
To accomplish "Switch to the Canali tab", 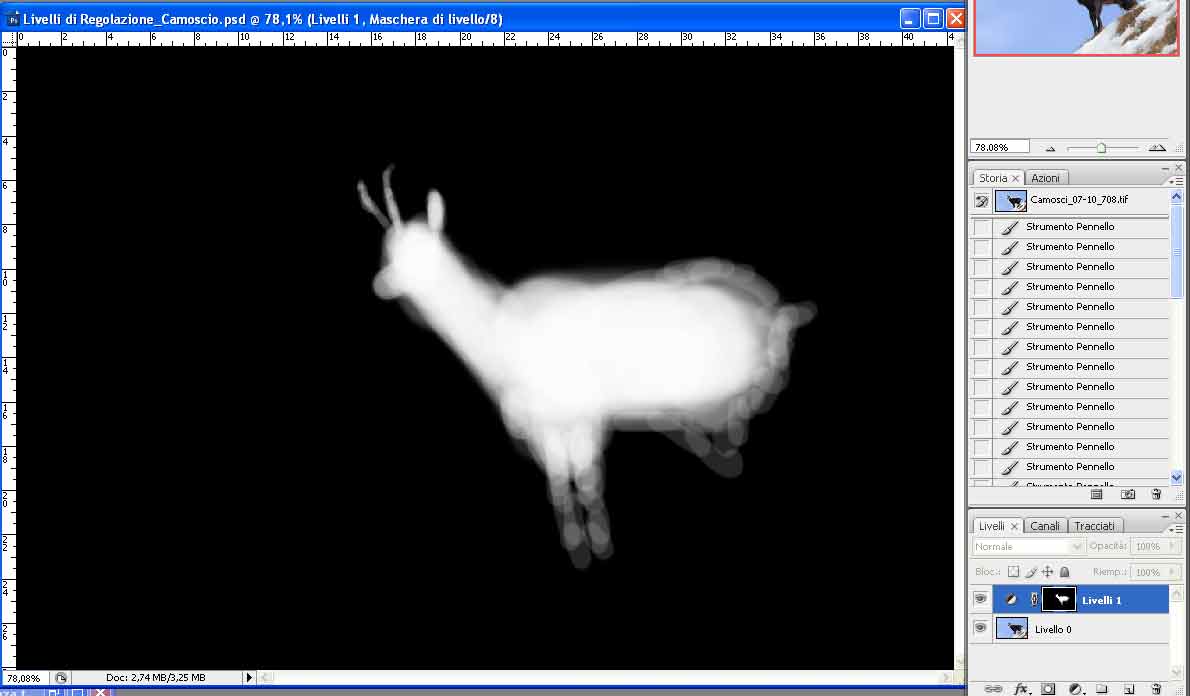I will pos(1045,526).
